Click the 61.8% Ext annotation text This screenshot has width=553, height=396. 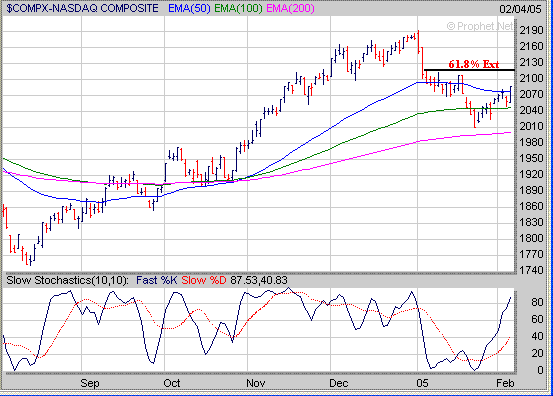click(x=474, y=64)
